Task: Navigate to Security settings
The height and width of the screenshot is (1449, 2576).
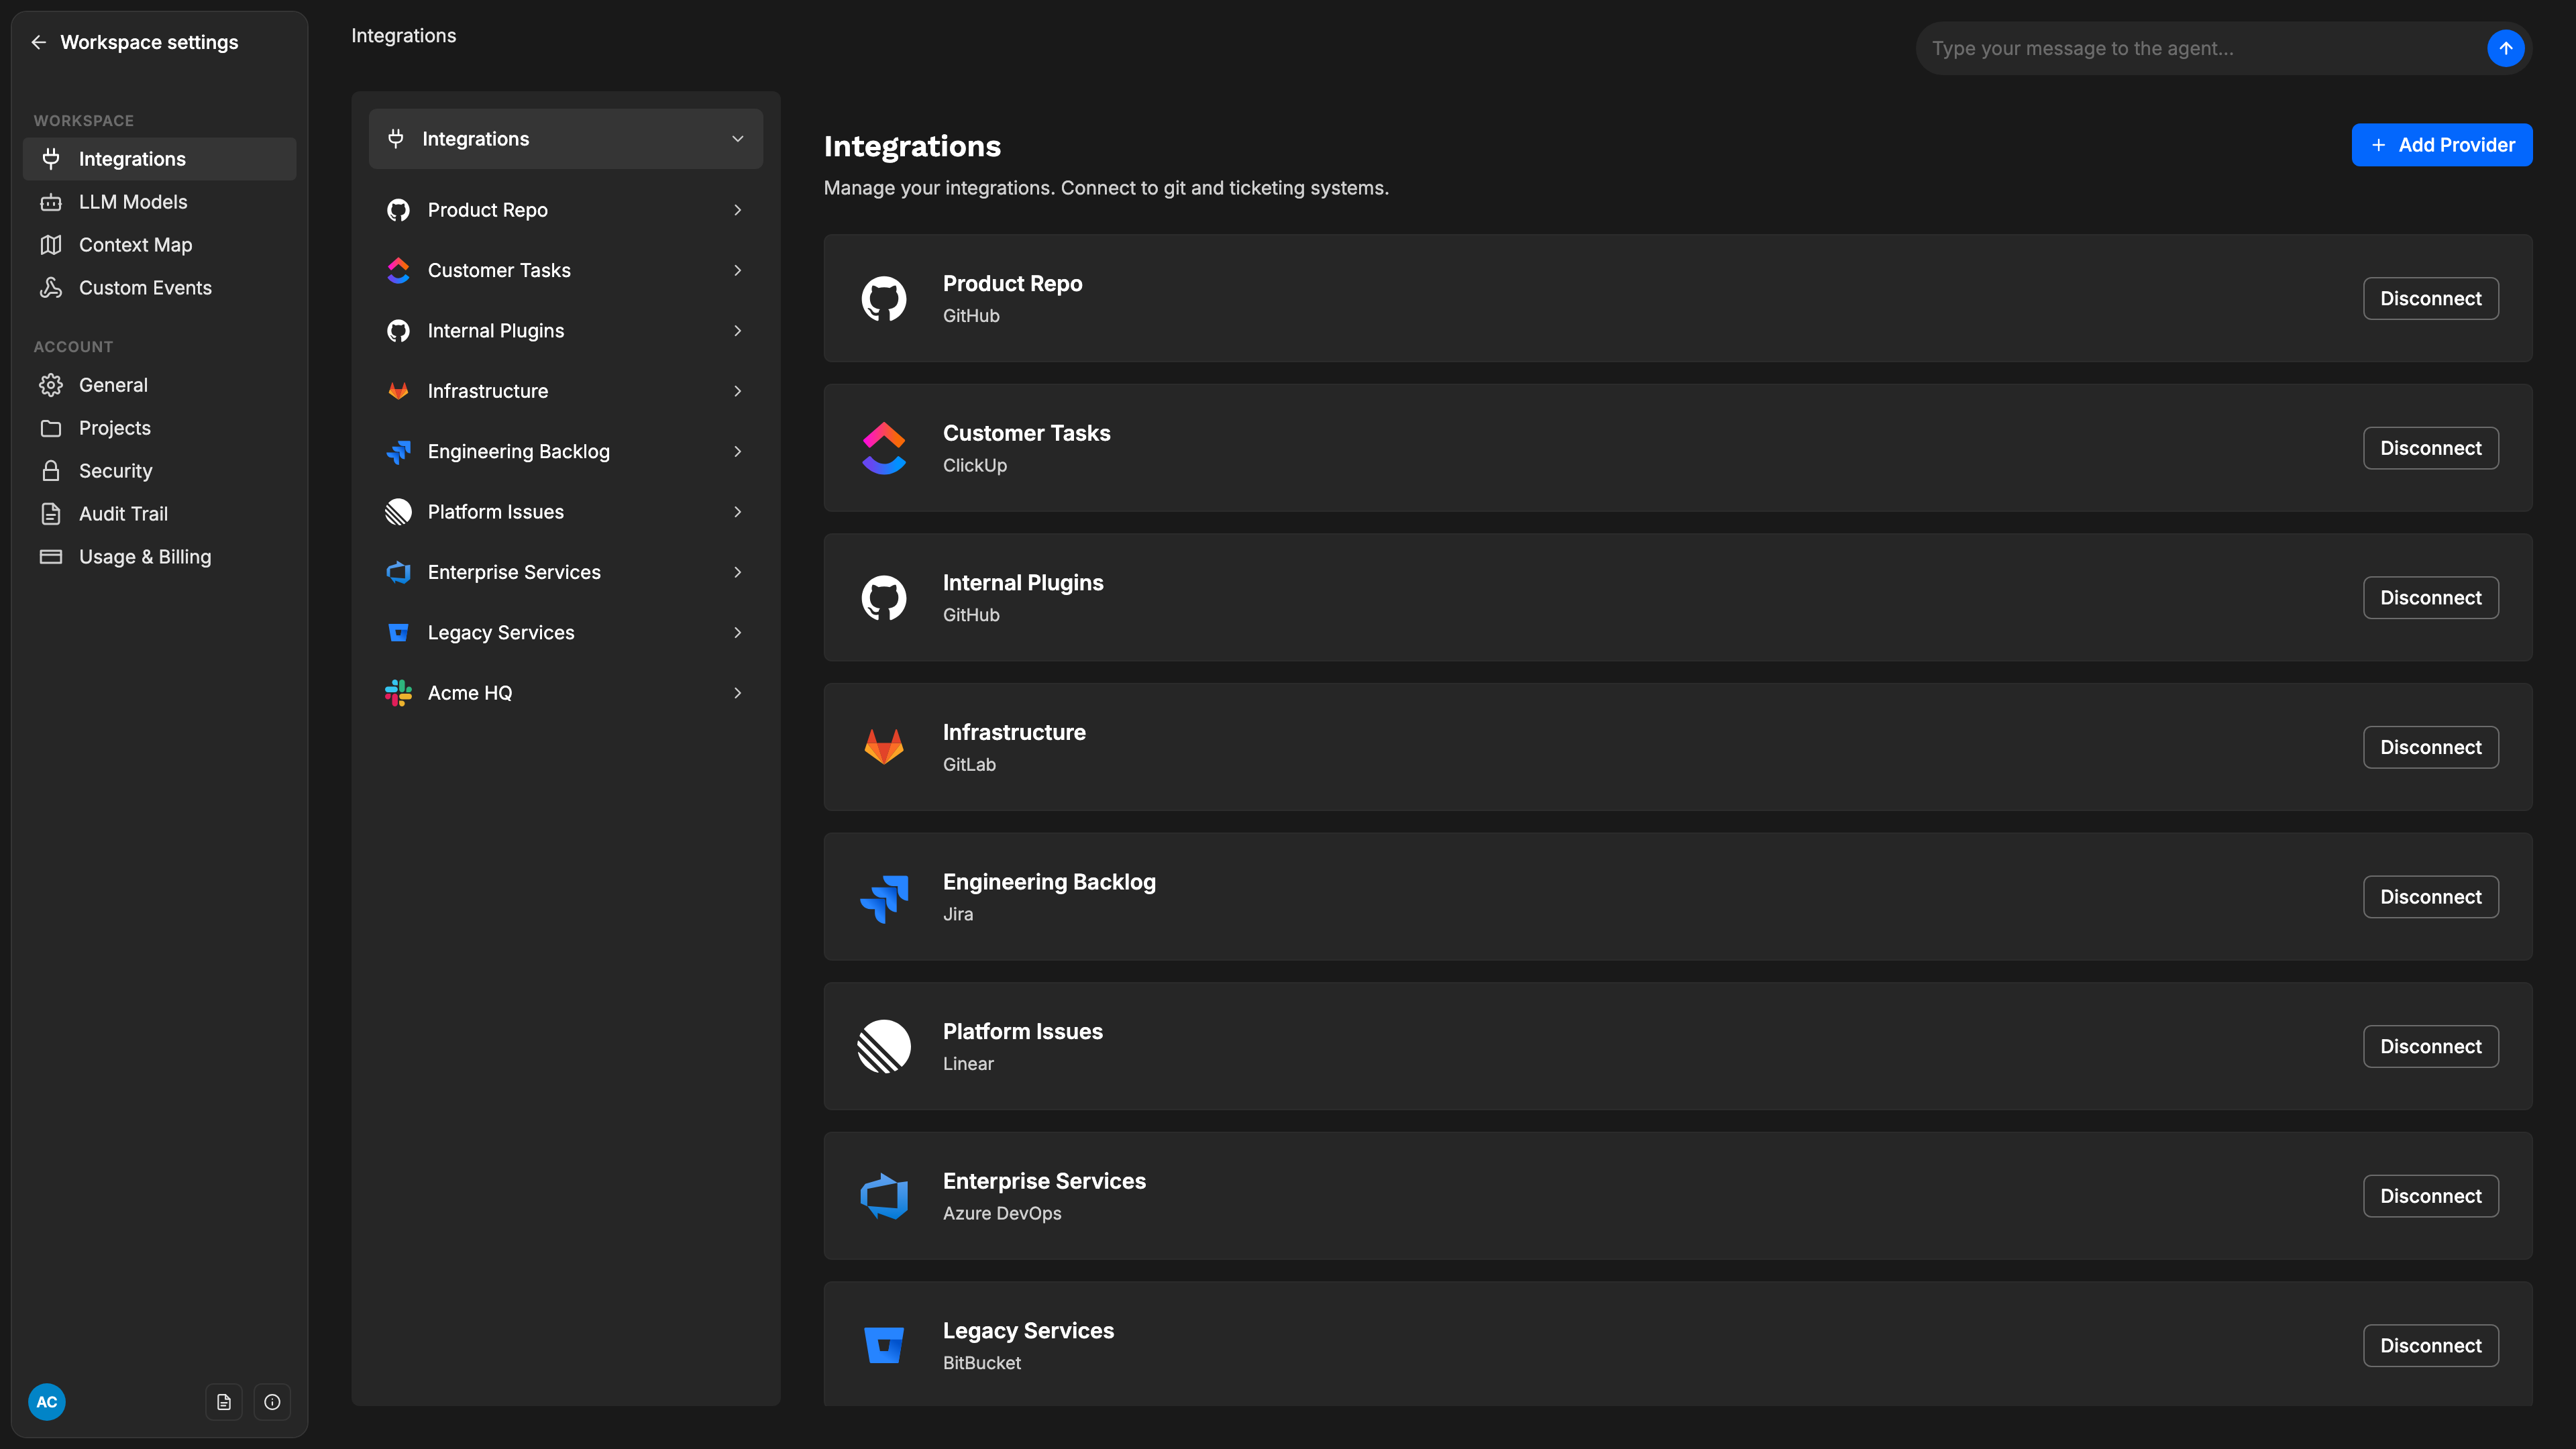Action: tap(160, 471)
